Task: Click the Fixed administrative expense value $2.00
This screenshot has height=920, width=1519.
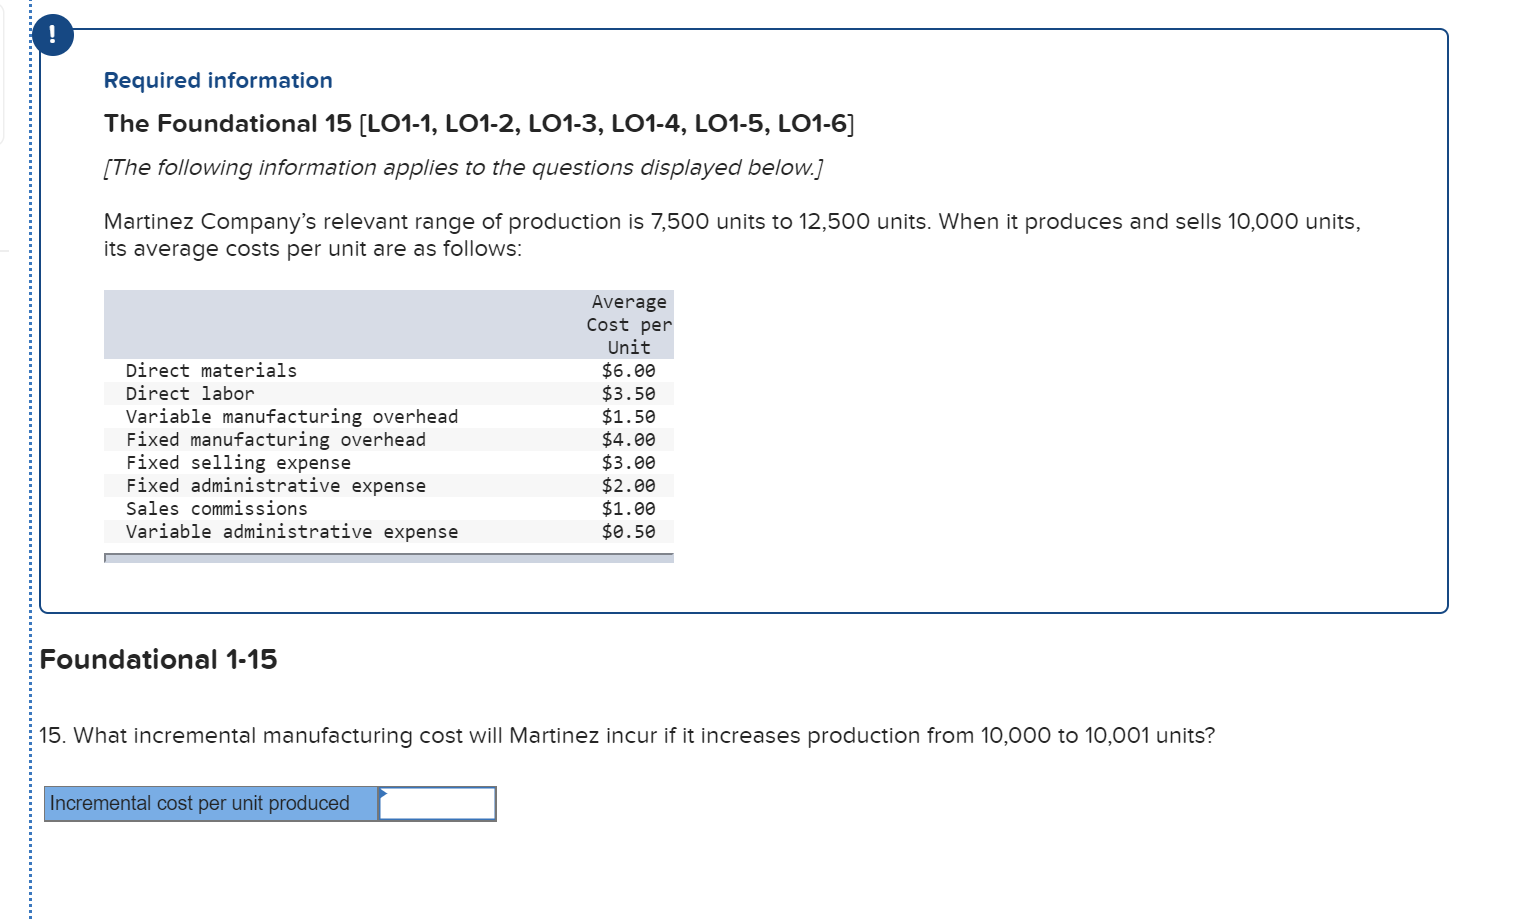Action: [628, 485]
